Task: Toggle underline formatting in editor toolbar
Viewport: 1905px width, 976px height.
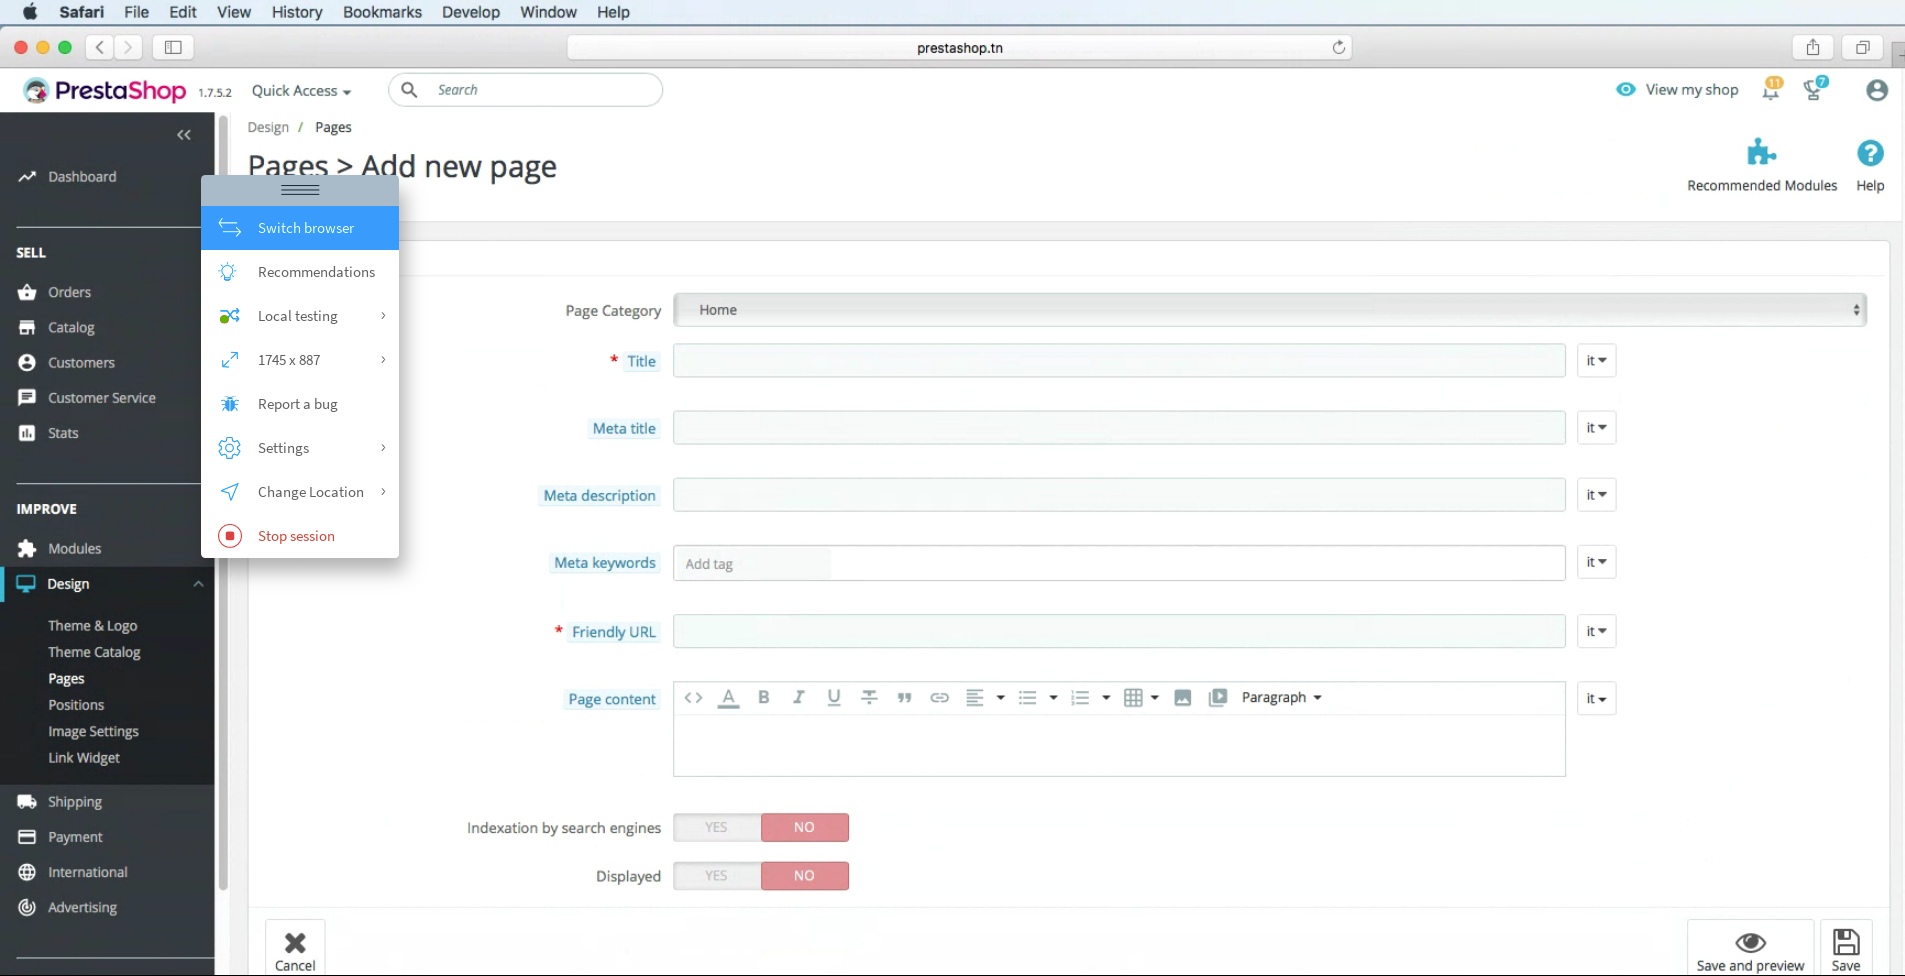Action: pos(834,698)
